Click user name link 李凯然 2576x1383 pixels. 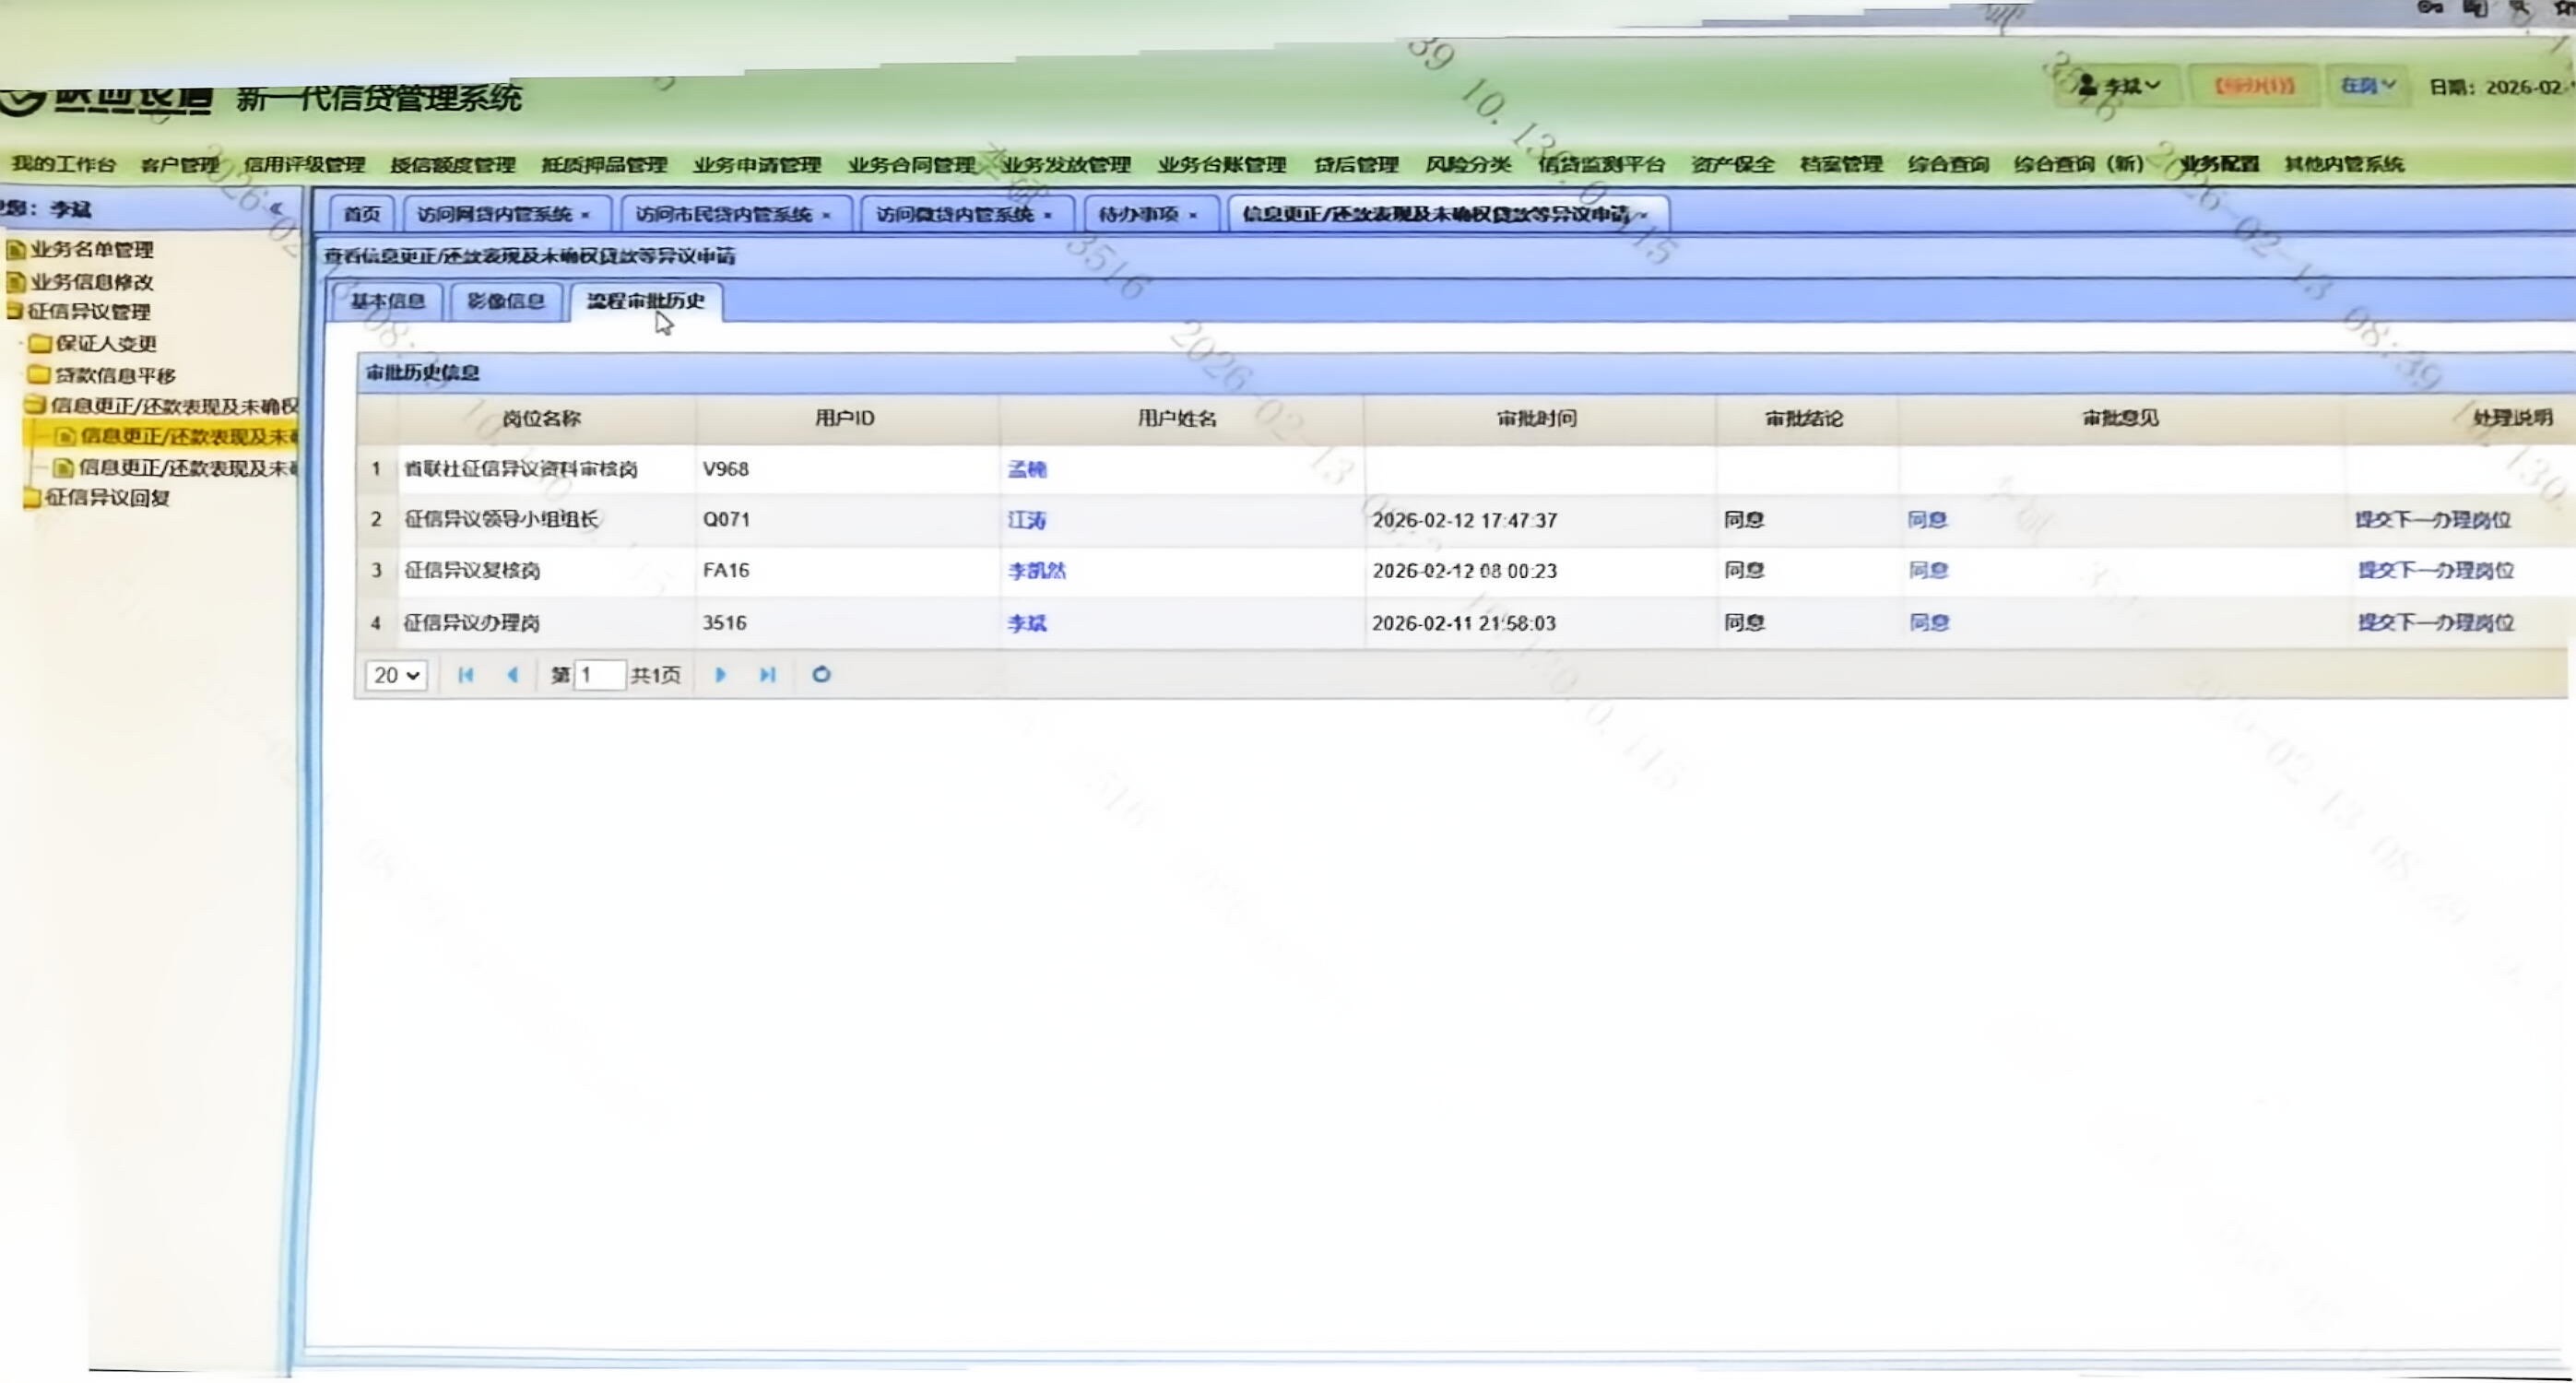(1036, 571)
